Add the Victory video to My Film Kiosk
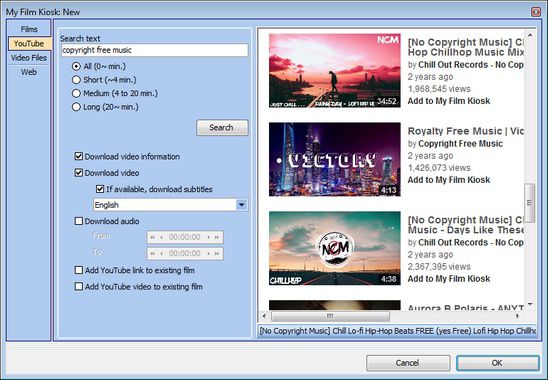This screenshot has height=380, width=548. (x=449, y=180)
